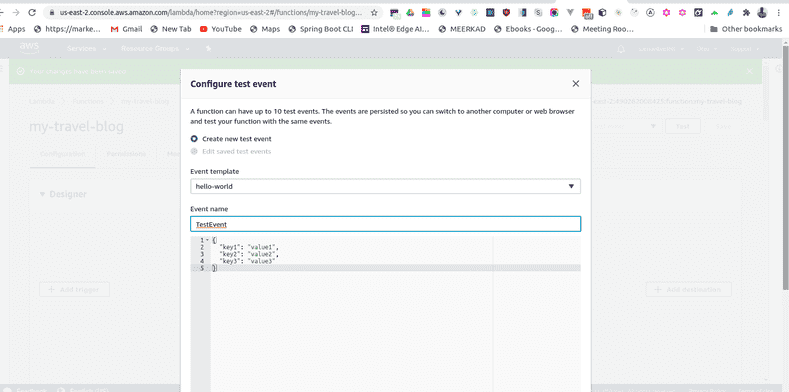Screen dimensions: 789x392
Task: Click the Event name input field
Action: (385, 224)
